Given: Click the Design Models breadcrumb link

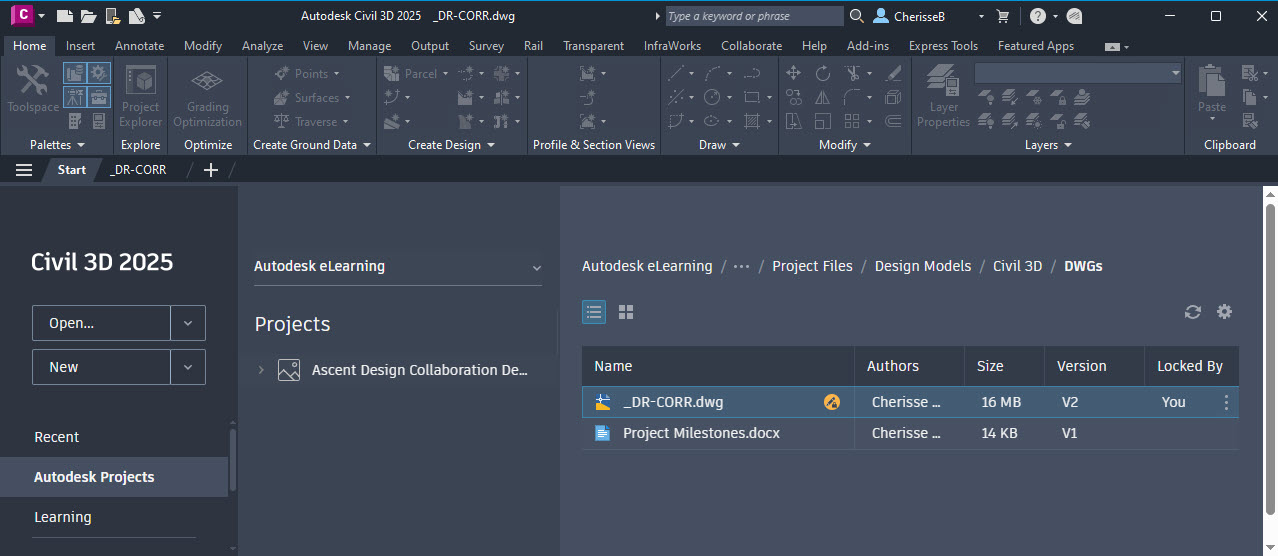Looking at the screenshot, I should click(x=923, y=266).
